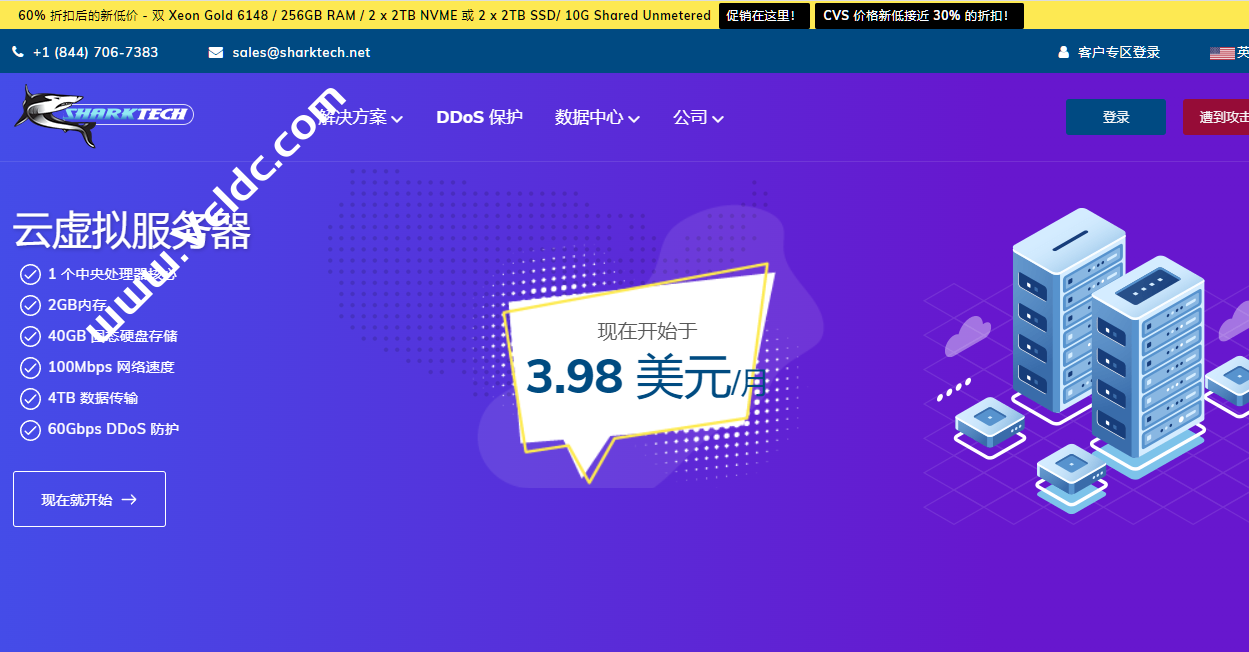1249x652 pixels.
Task: Click the 登录 button
Action: [1115, 117]
